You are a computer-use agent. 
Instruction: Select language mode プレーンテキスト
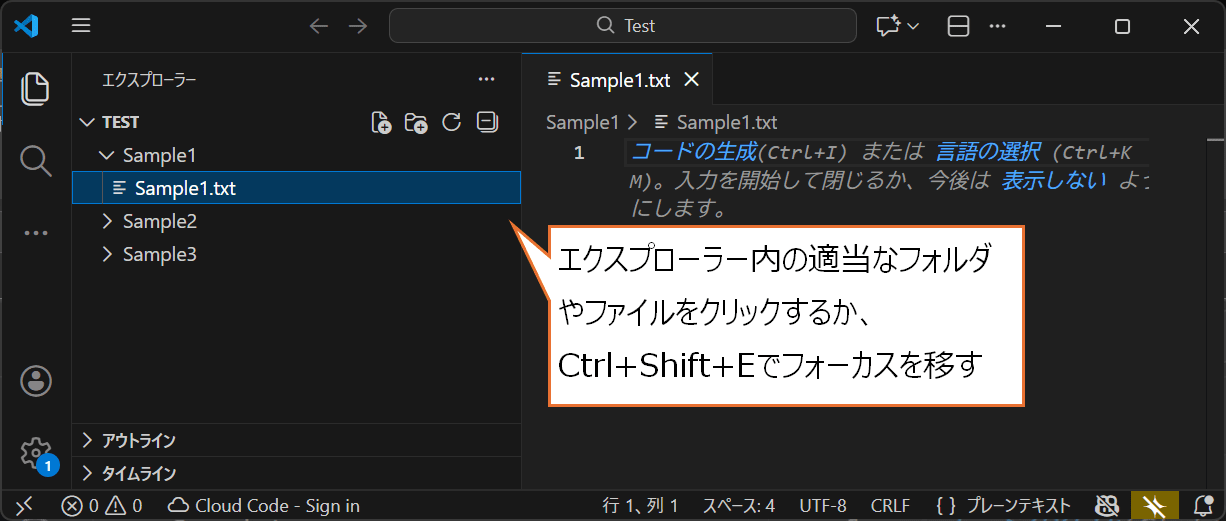(x=1004, y=505)
